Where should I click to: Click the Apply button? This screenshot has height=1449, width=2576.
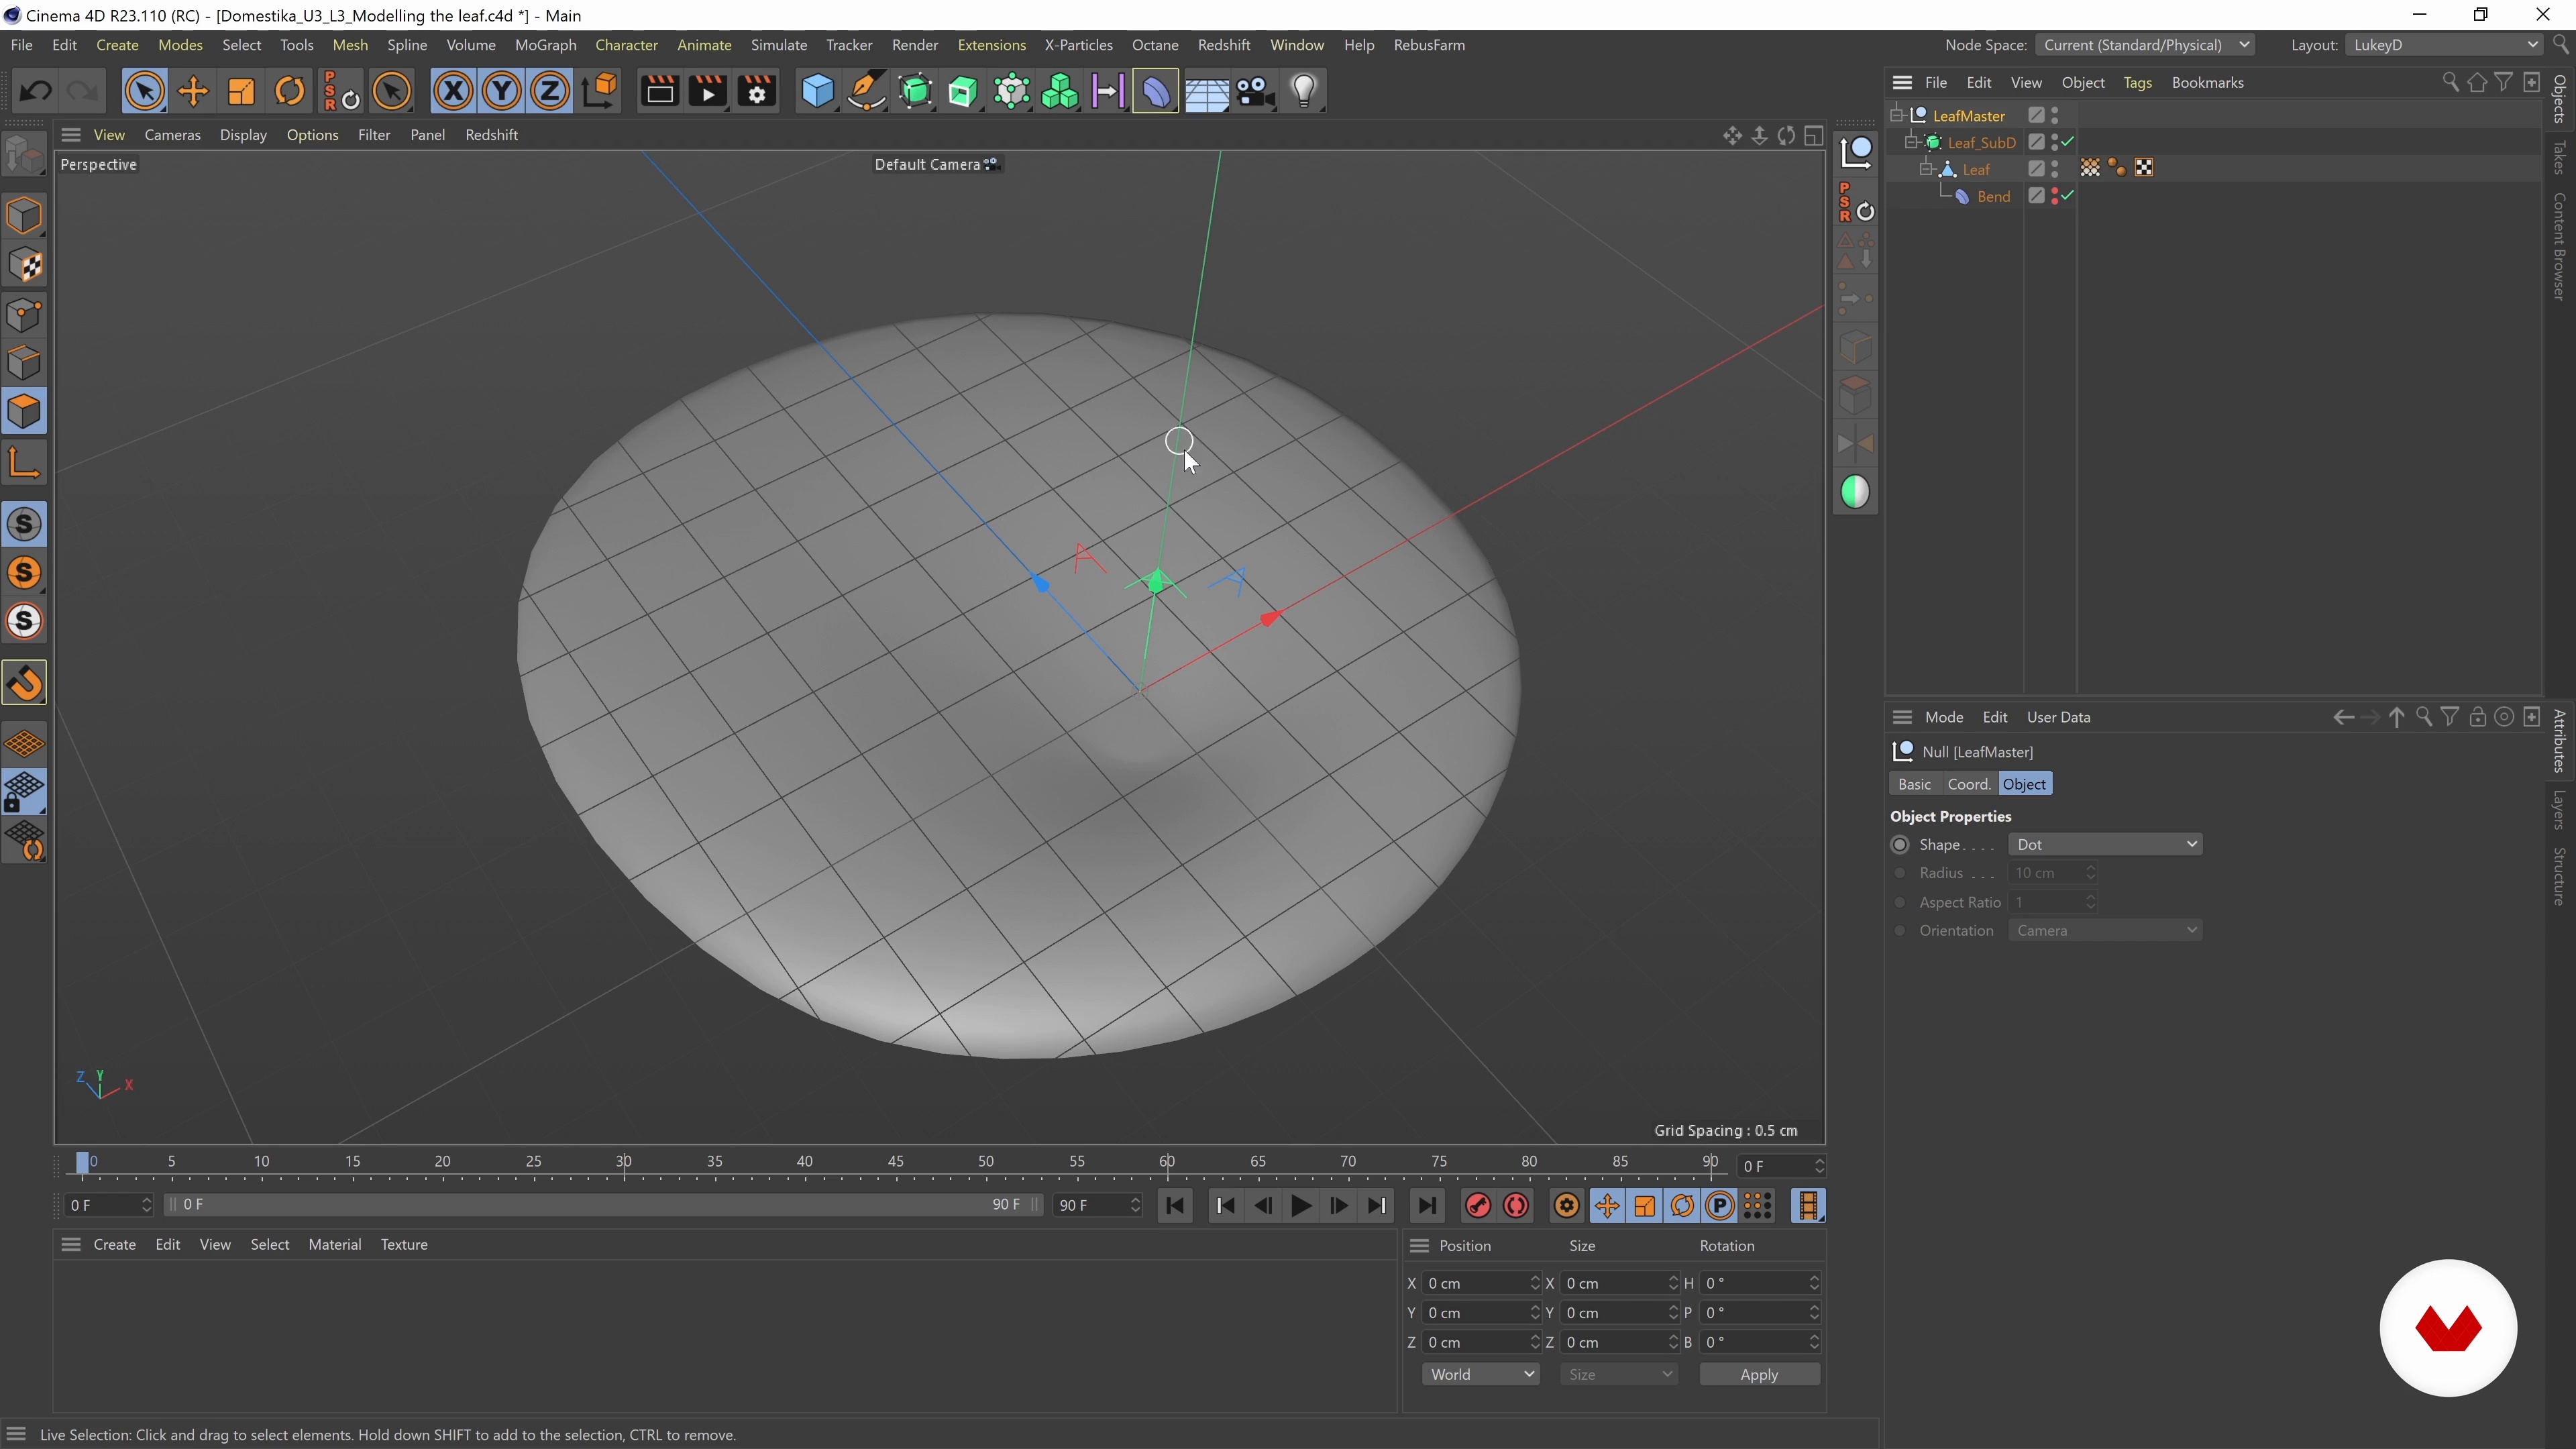(1759, 1374)
